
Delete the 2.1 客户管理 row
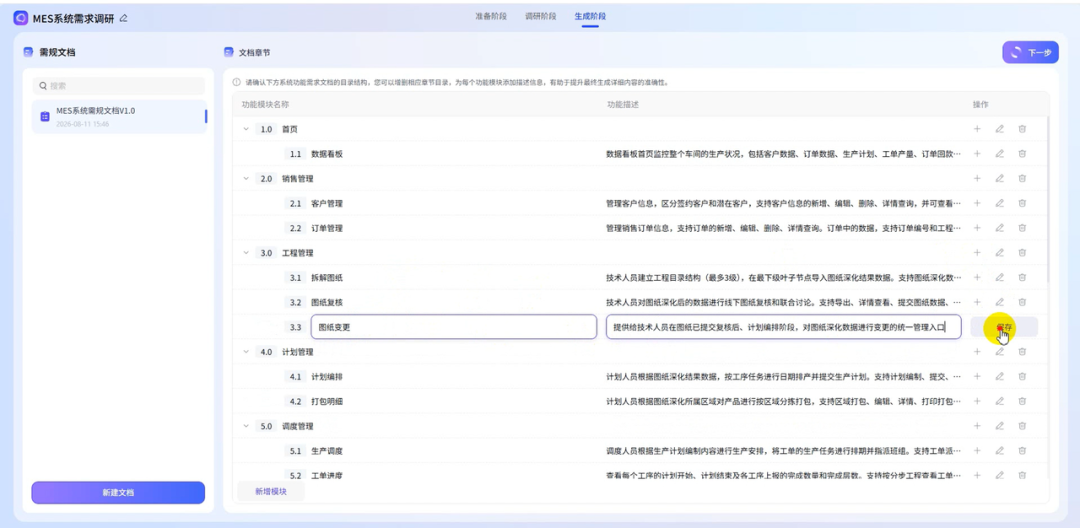[1022, 203]
